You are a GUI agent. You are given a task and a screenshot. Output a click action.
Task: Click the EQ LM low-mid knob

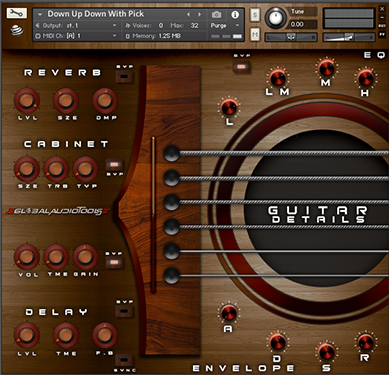coord(278,78)
